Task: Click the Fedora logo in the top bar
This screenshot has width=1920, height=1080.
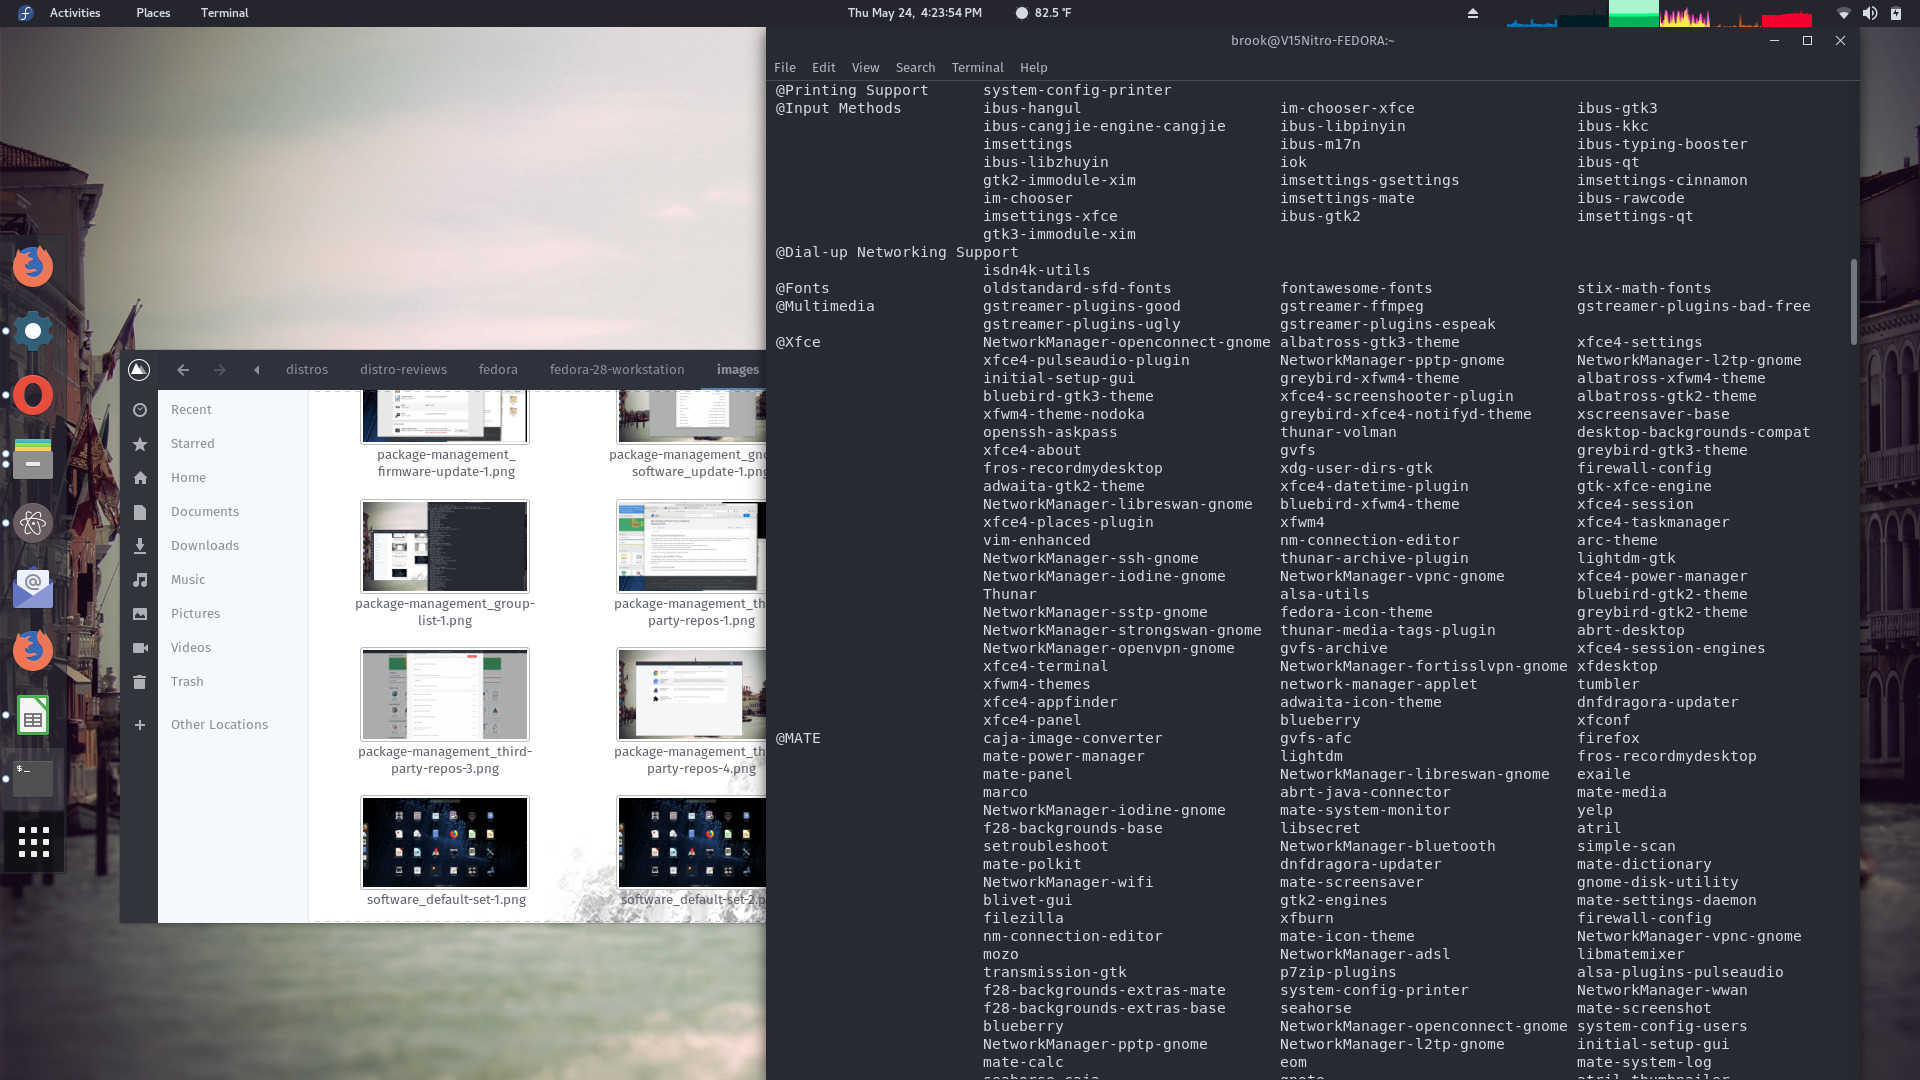Action: point(26,13)
